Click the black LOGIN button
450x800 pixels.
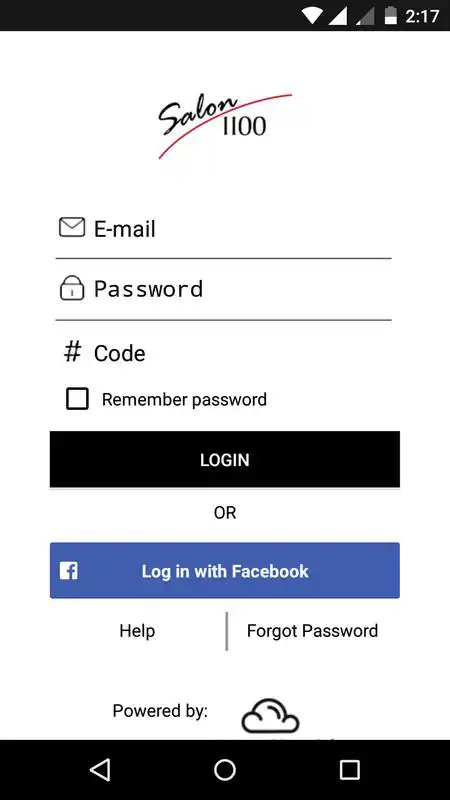(225, 460)
